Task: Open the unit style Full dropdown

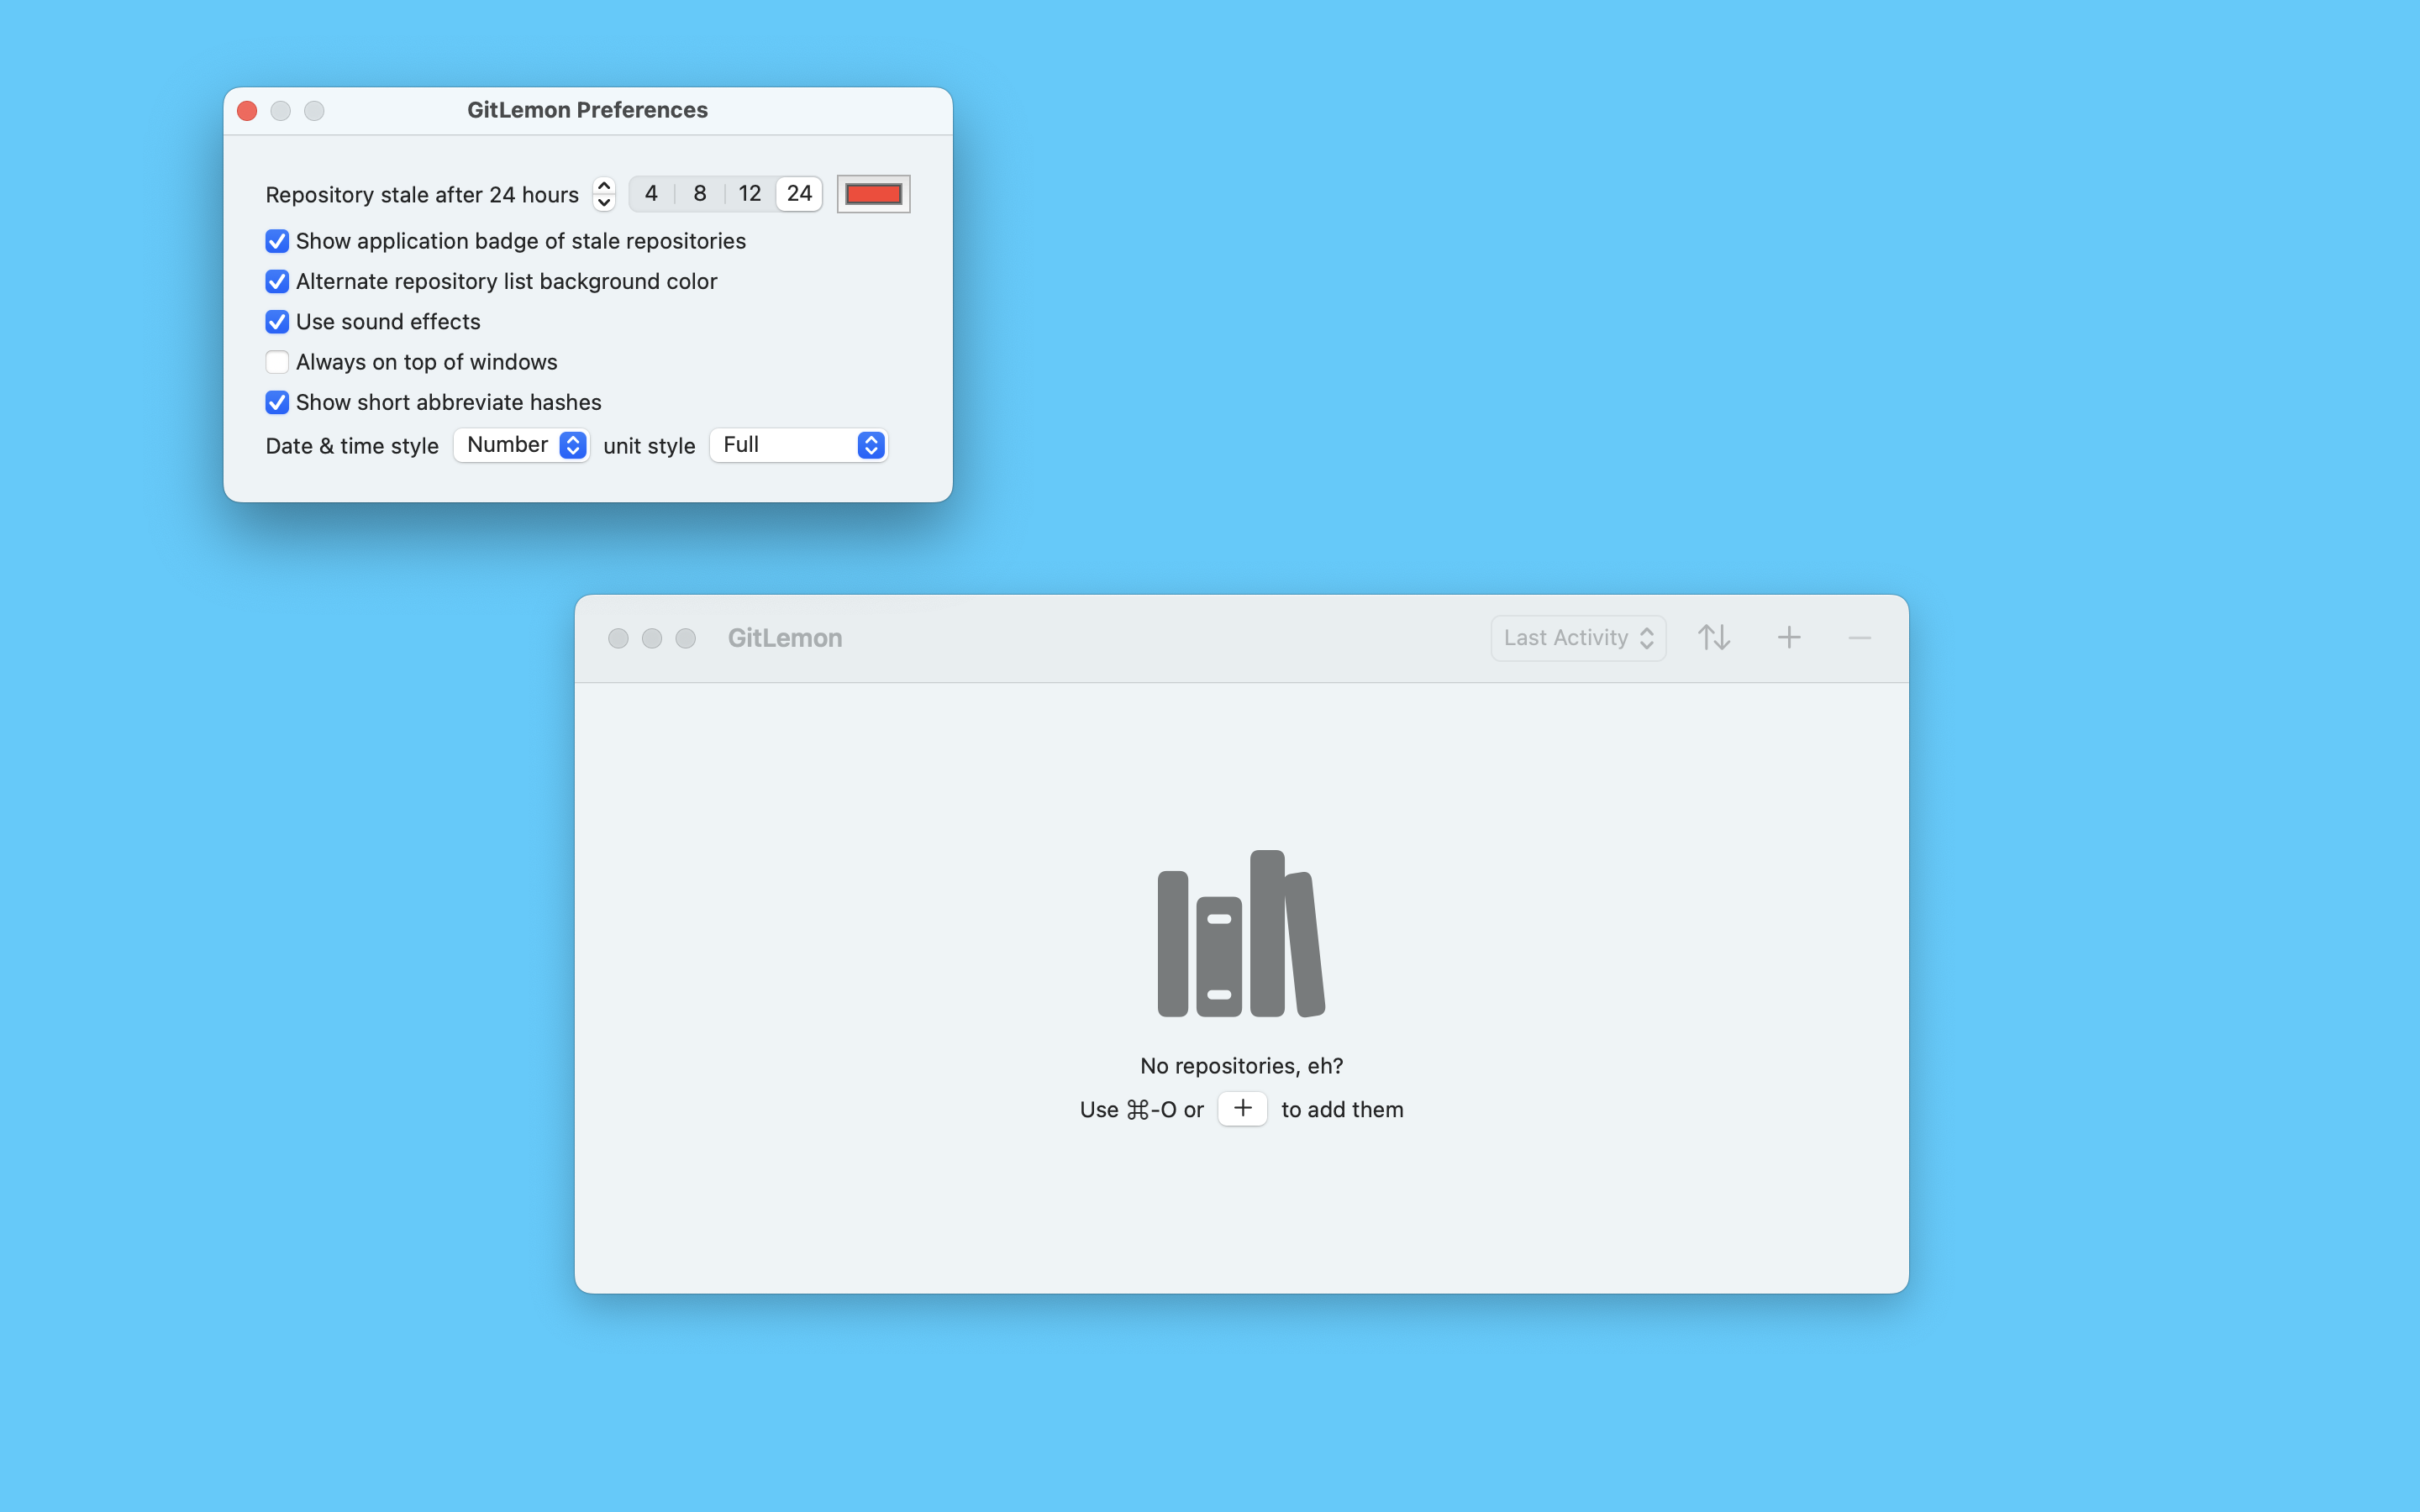Action: point(798,445)
